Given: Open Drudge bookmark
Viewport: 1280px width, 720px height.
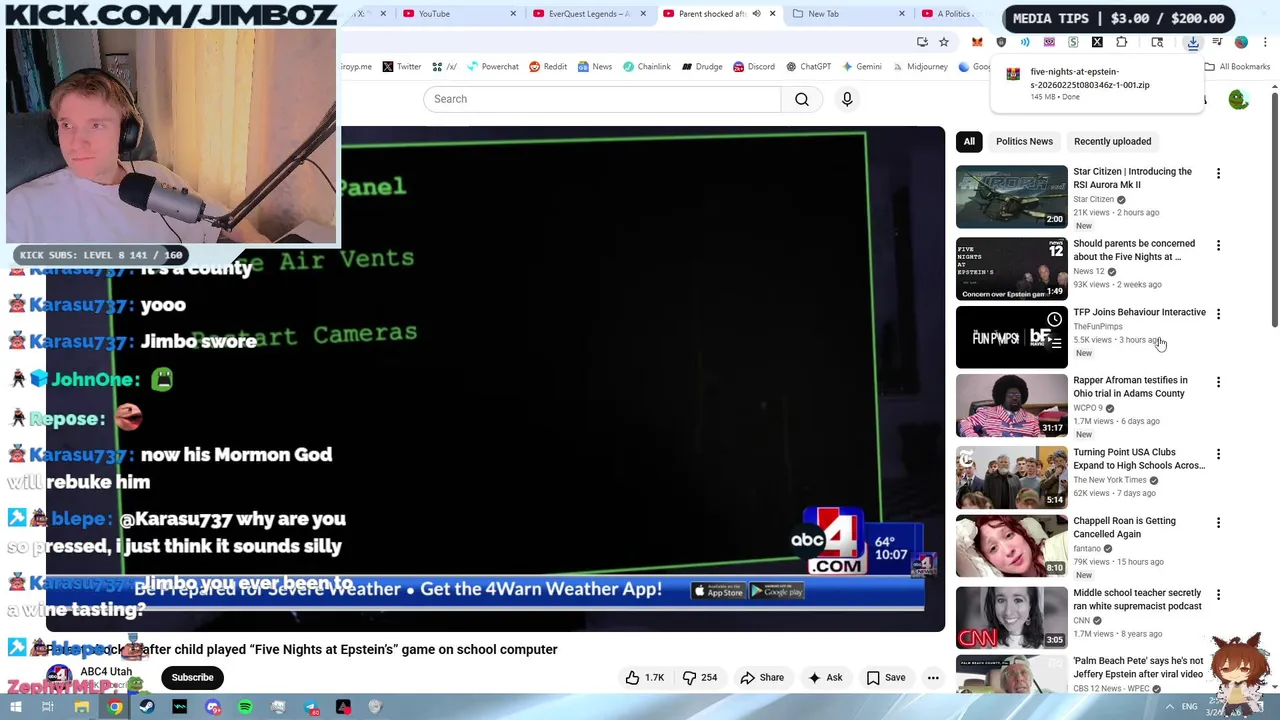Looking at the screenshot, I should [702, 67].
